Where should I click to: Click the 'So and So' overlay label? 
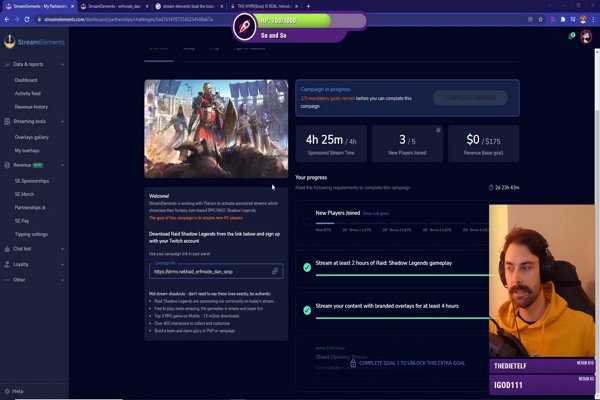click(273, 35)
